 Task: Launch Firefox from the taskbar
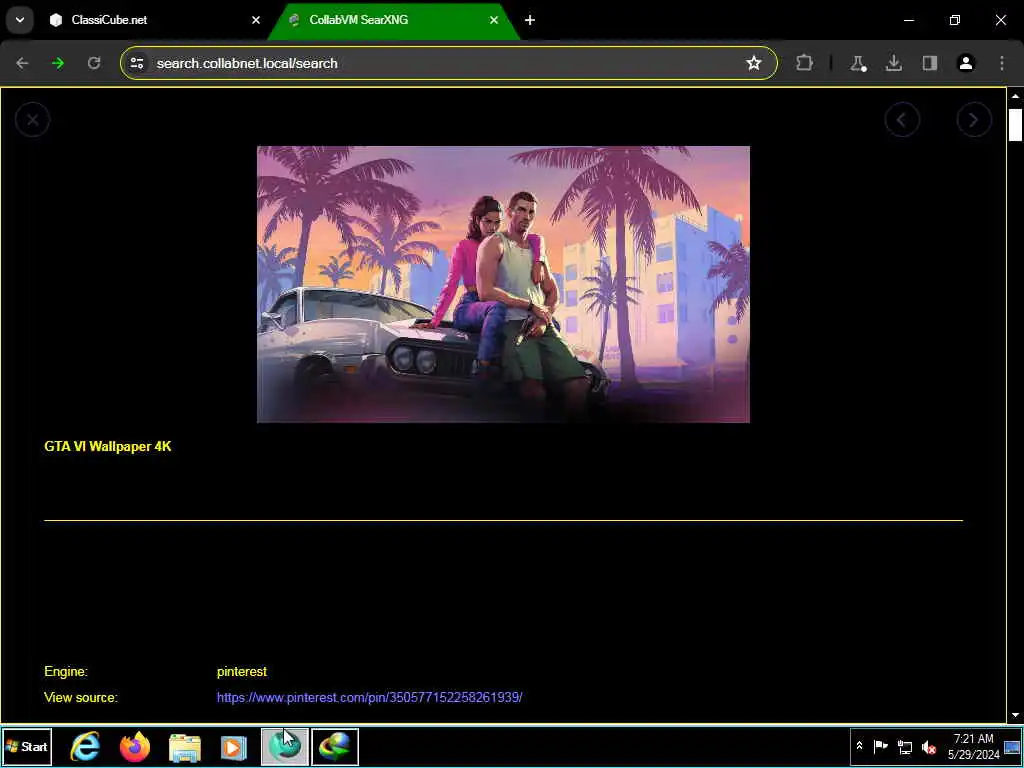click(x=135, y=746)
